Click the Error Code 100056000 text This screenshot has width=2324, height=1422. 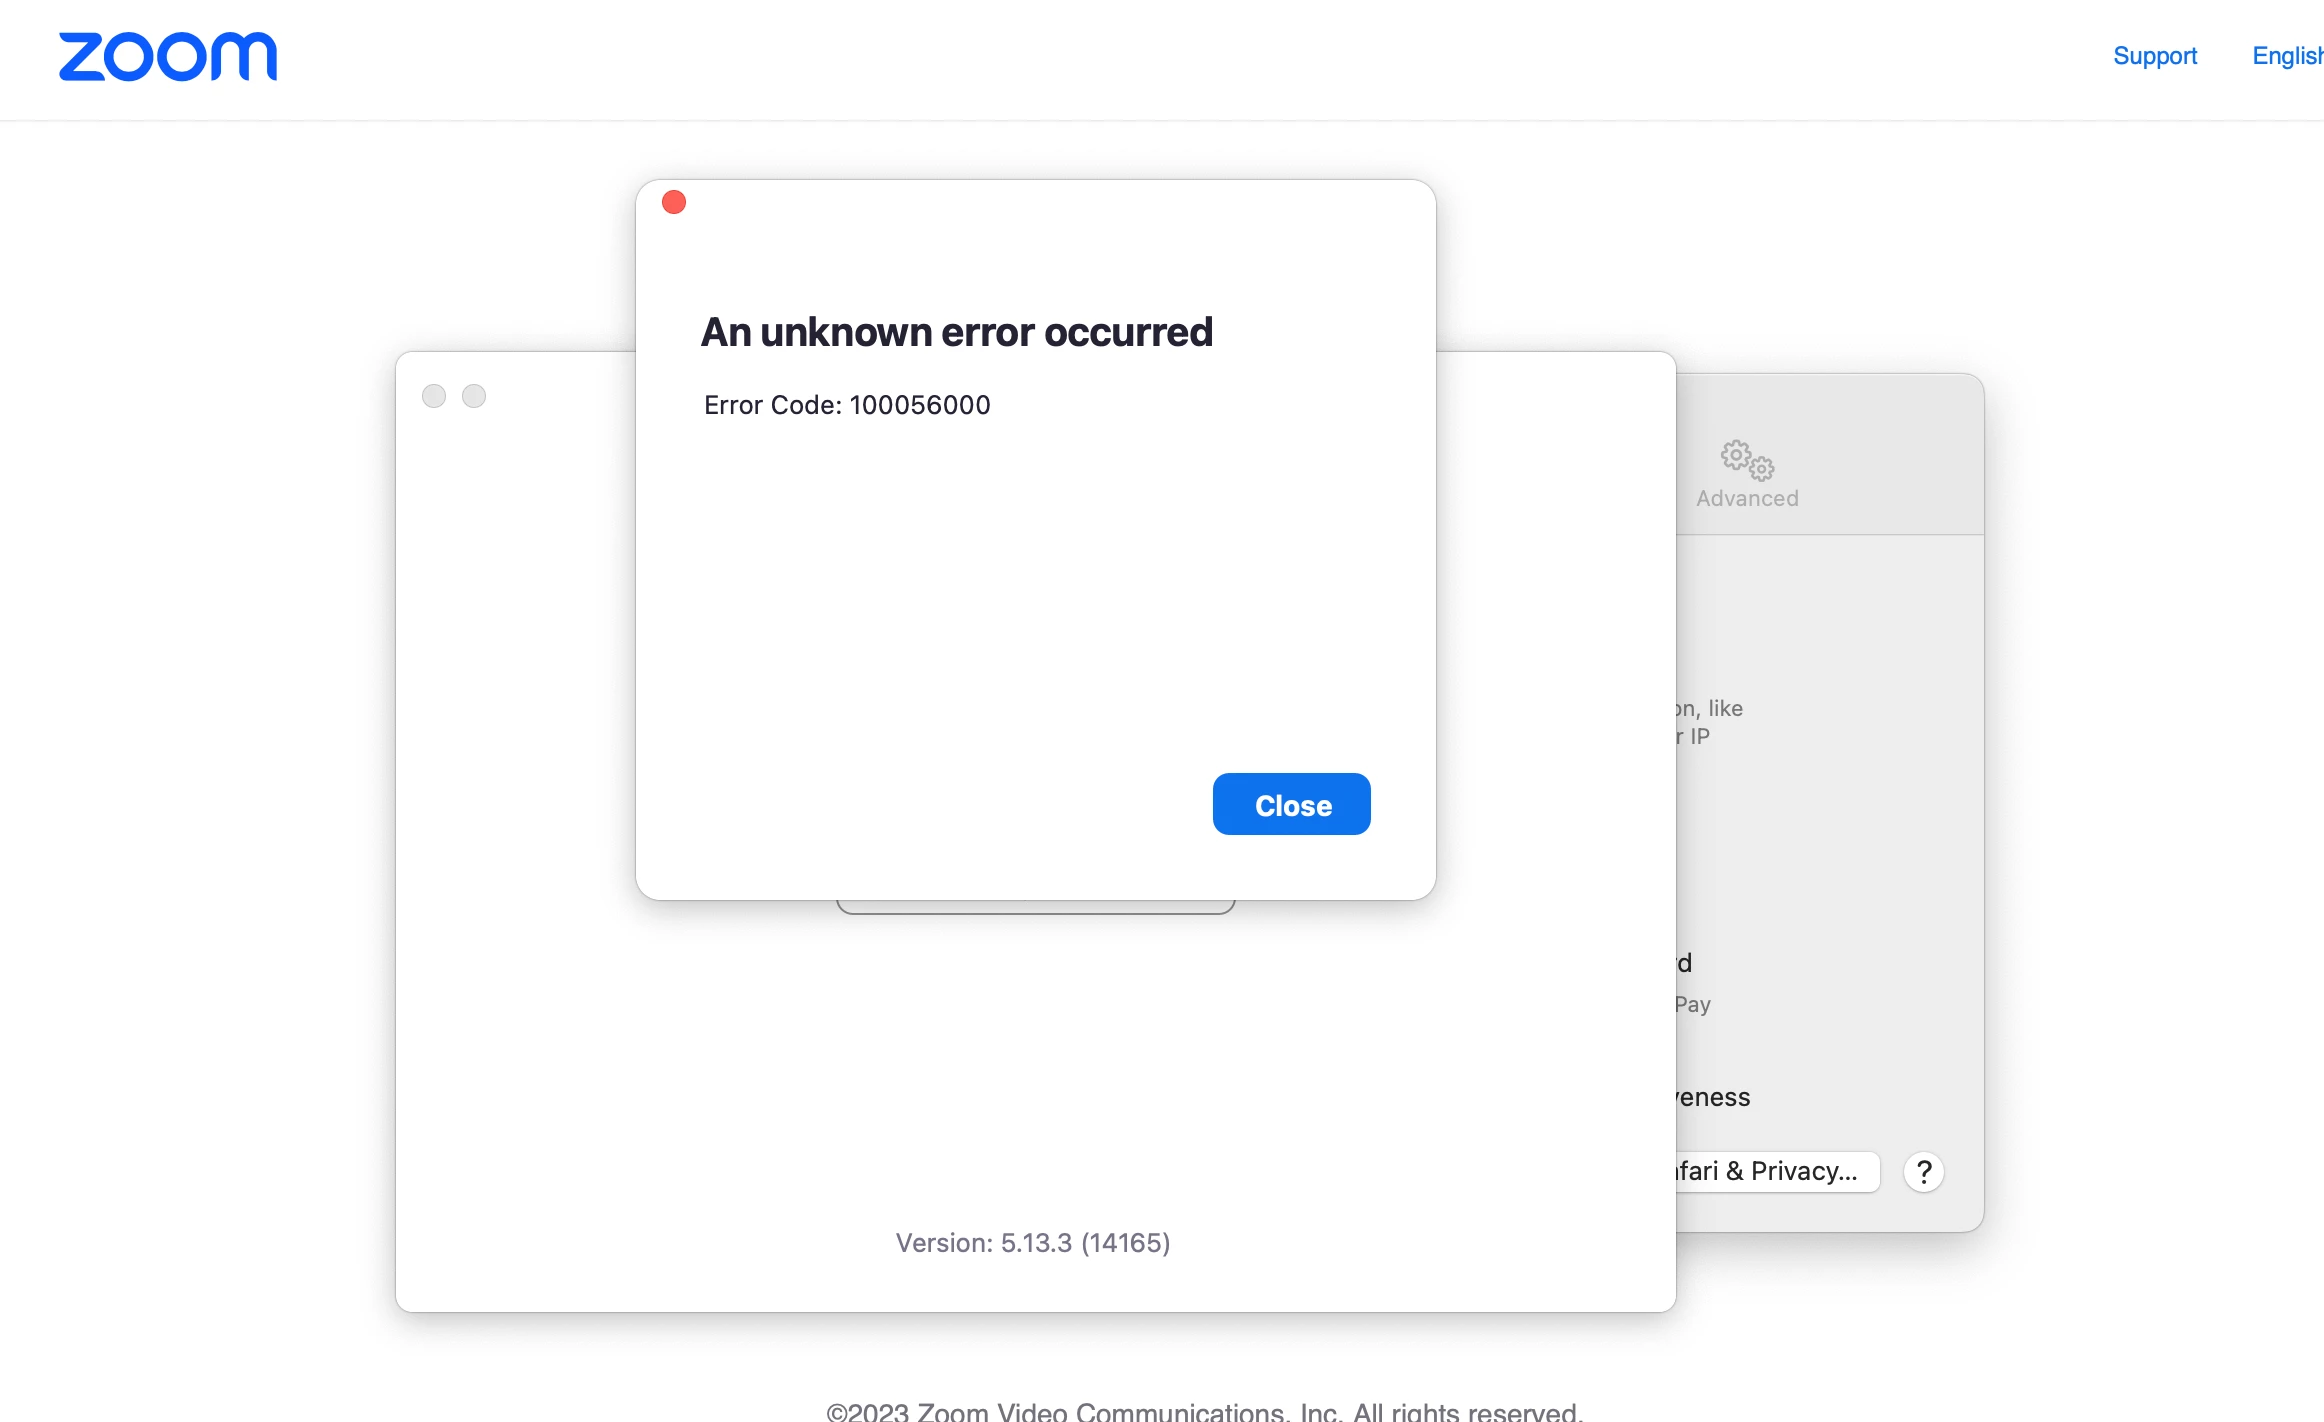(x=847, y=405)
